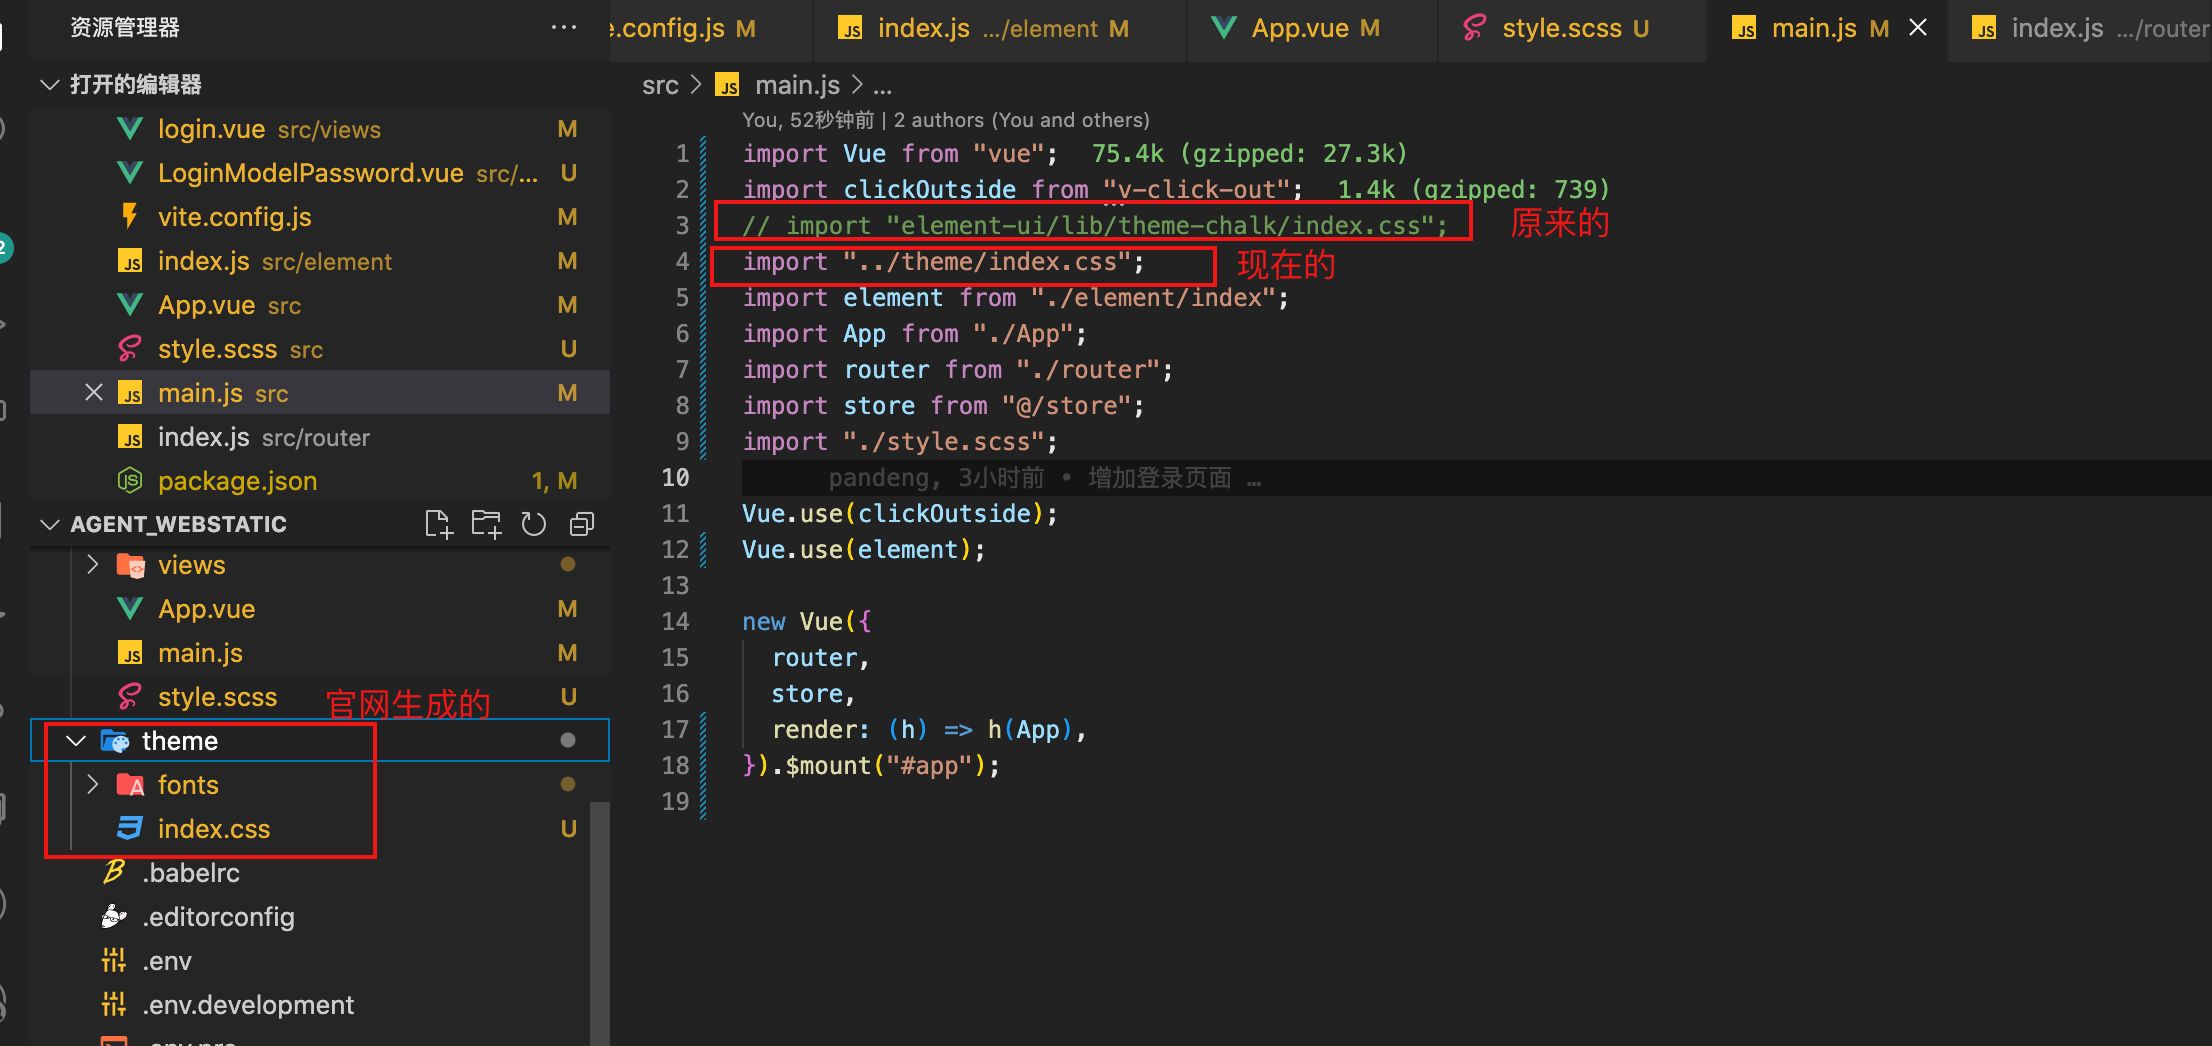Screen dimensions: 2212x1046
Task: Switch to the style.scss tab
Action: pos(1572,29)
